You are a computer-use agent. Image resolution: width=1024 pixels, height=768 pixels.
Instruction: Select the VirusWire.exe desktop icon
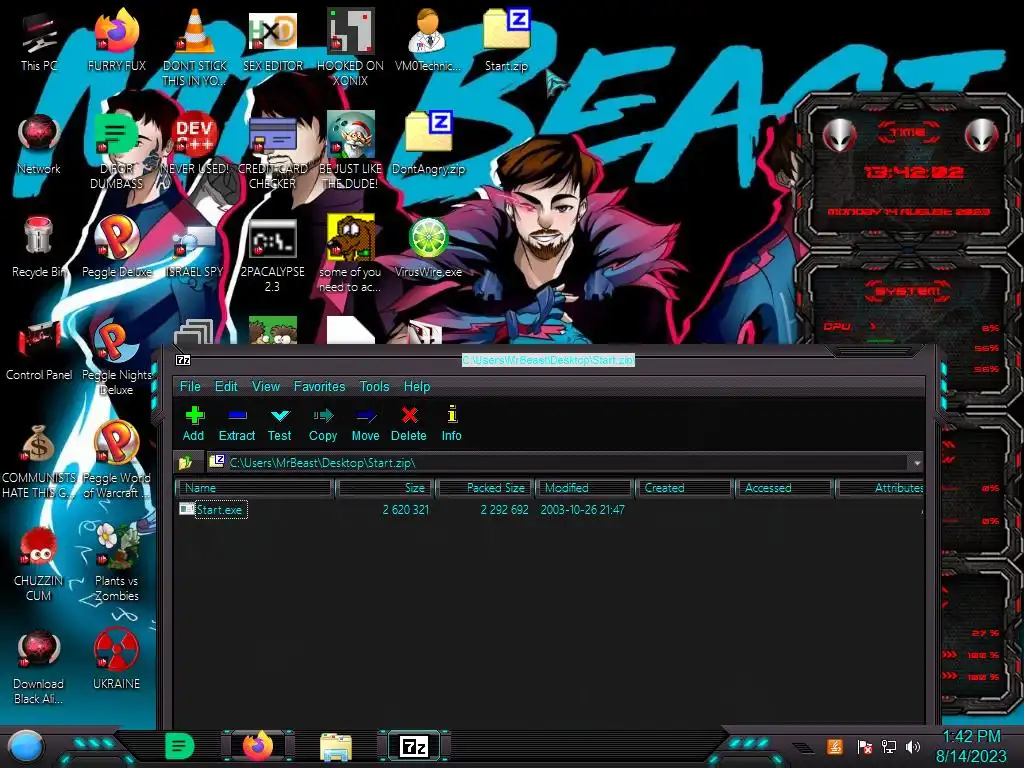click(428, 247)
